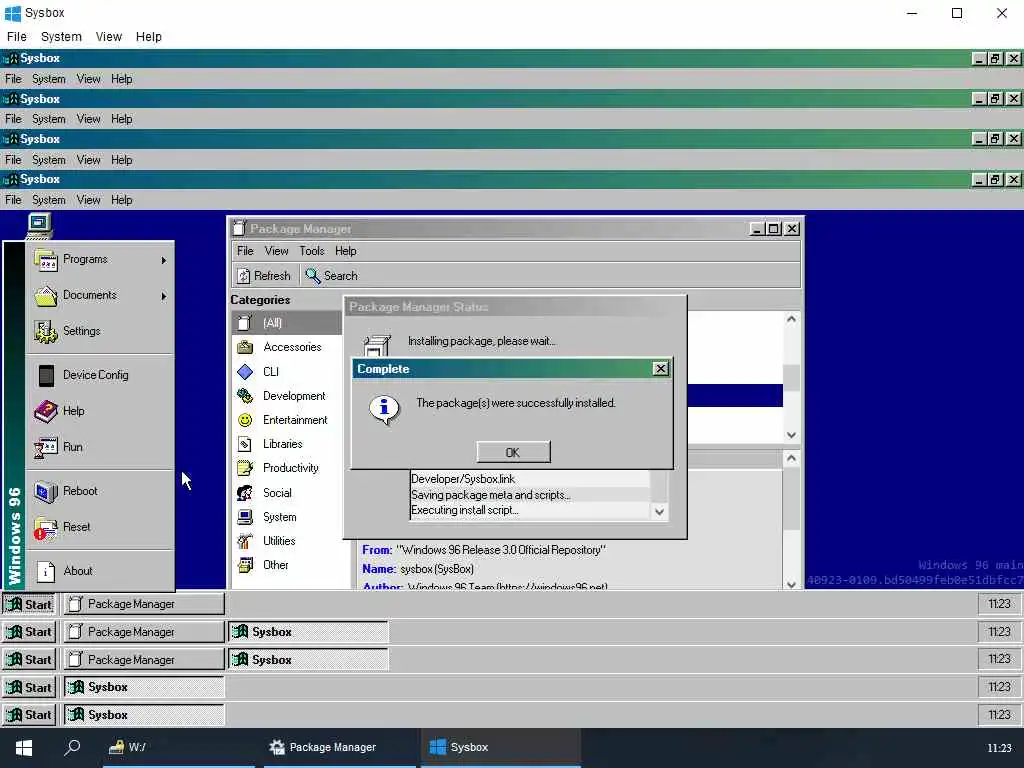This screenshot has height=768, width=1024.
Task: Click the highlighted blue row in package list
Action: tap(735, 396)
